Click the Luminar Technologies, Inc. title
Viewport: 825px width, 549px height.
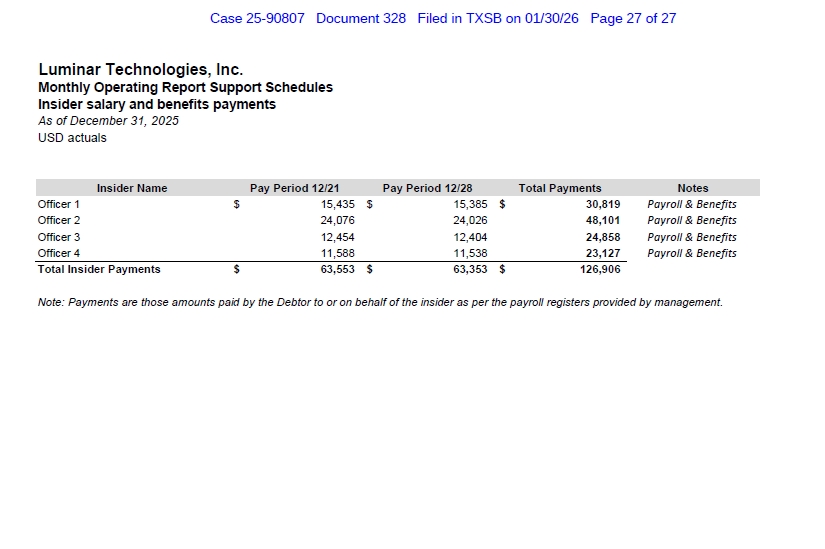coord(140,70)
